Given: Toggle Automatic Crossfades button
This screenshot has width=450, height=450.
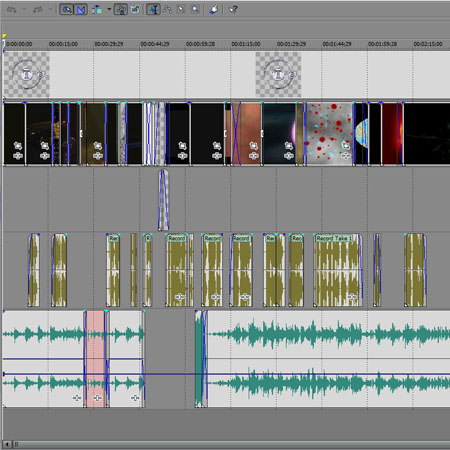Looking at the screenshot, I should [81, 9].
